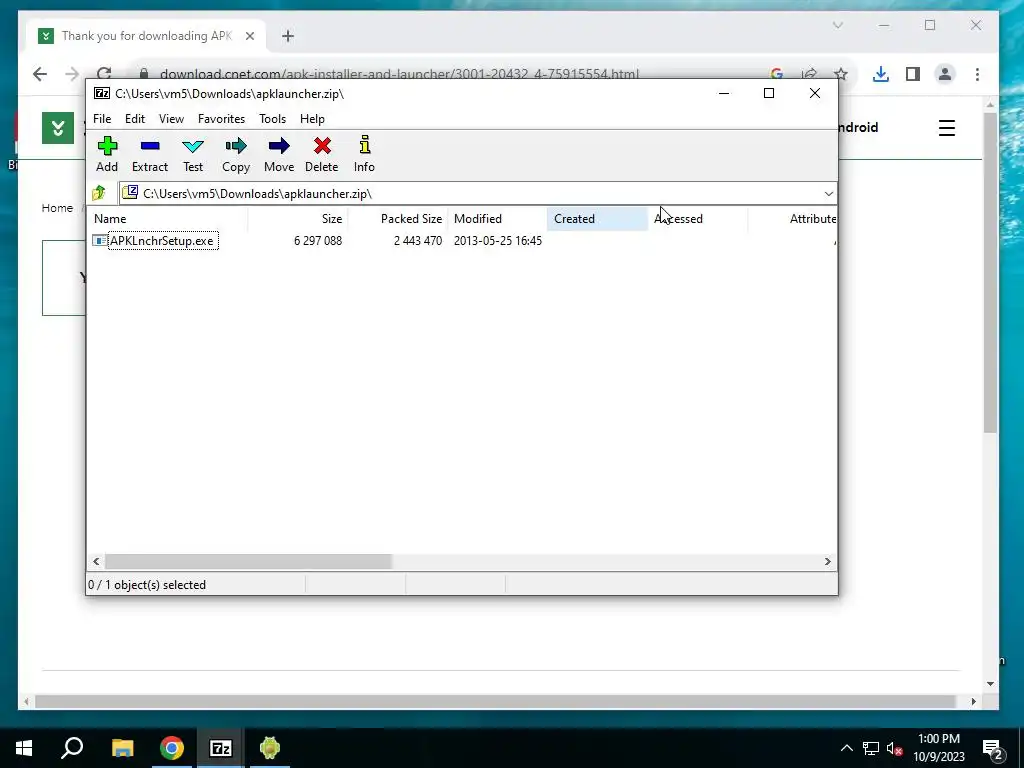This screenshot has height=768, width=1024.
Task: Click the muted volume tray icon
Action: (x=894, y=748)
